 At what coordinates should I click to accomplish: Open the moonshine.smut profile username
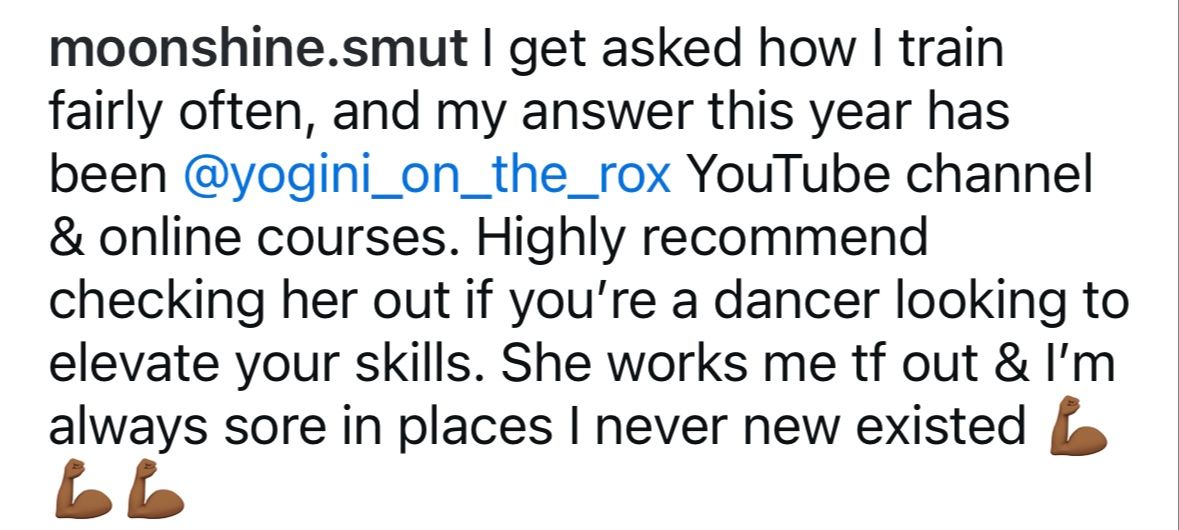[x=258, y=49]
